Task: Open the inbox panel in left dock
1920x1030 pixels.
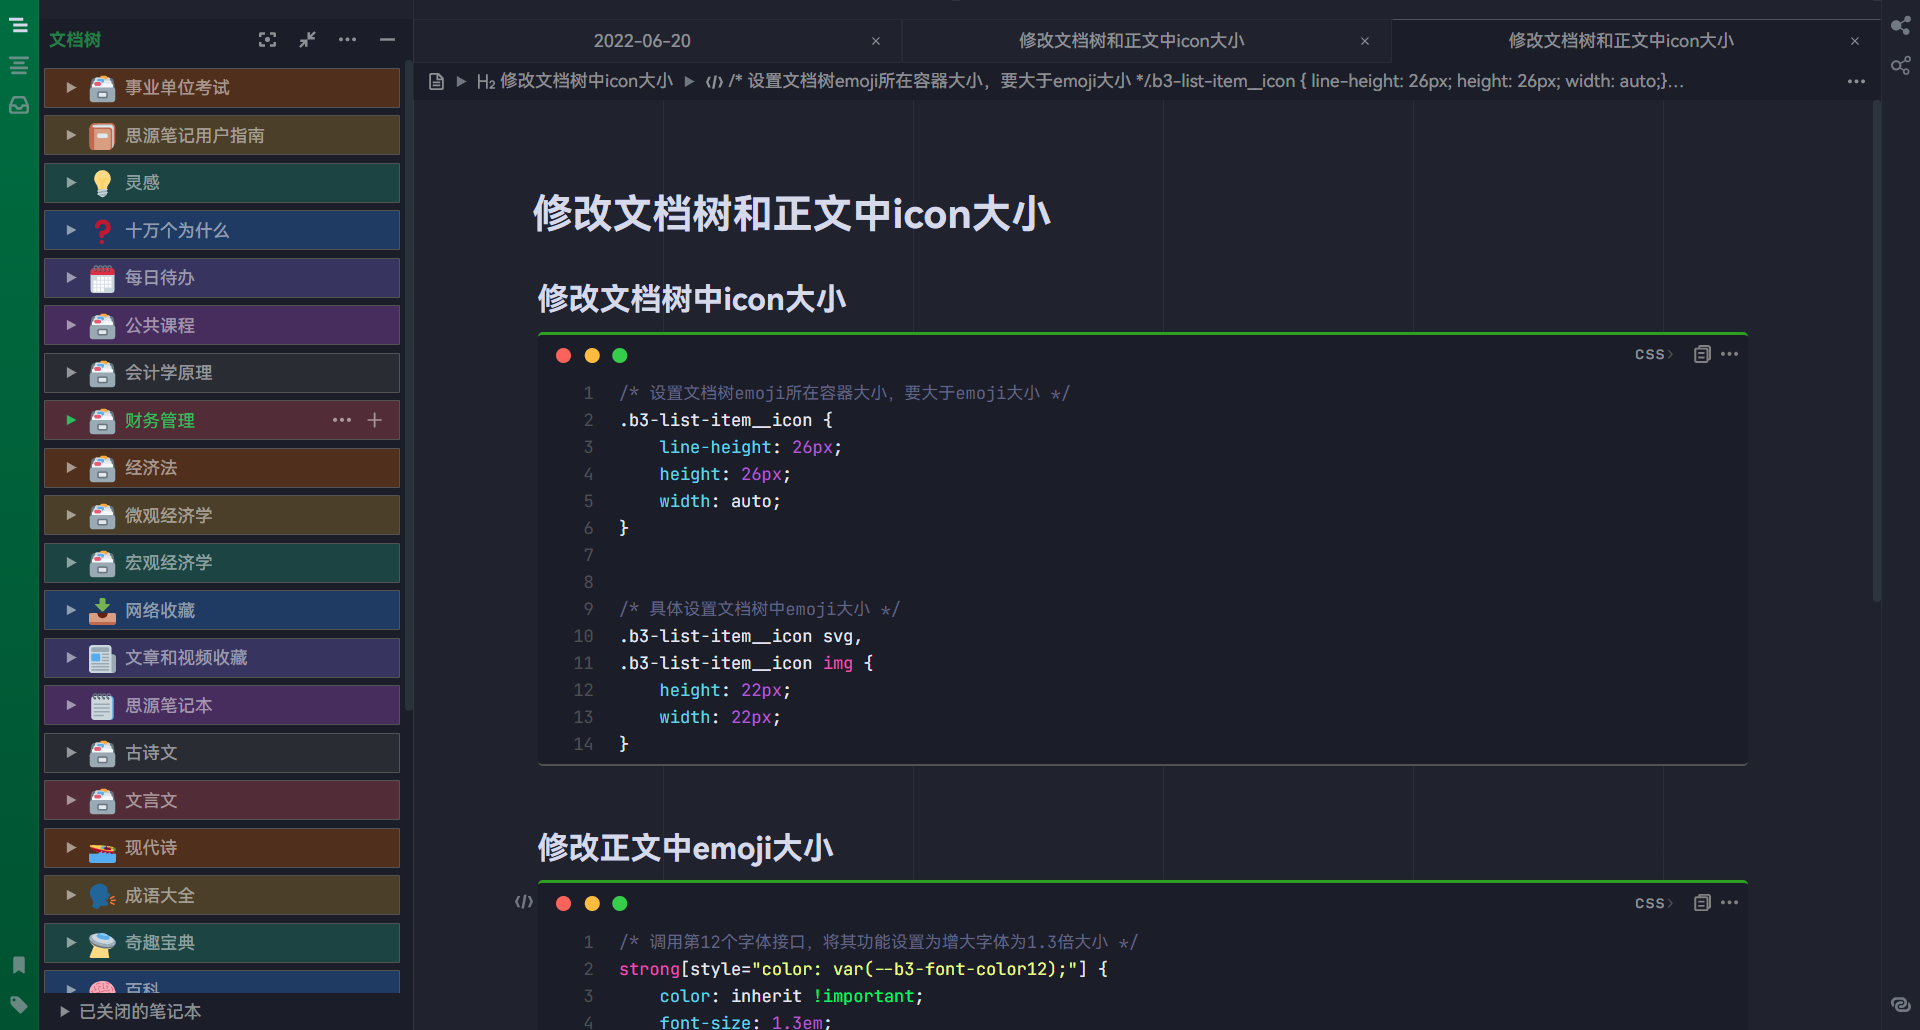Action: [19, 105]
